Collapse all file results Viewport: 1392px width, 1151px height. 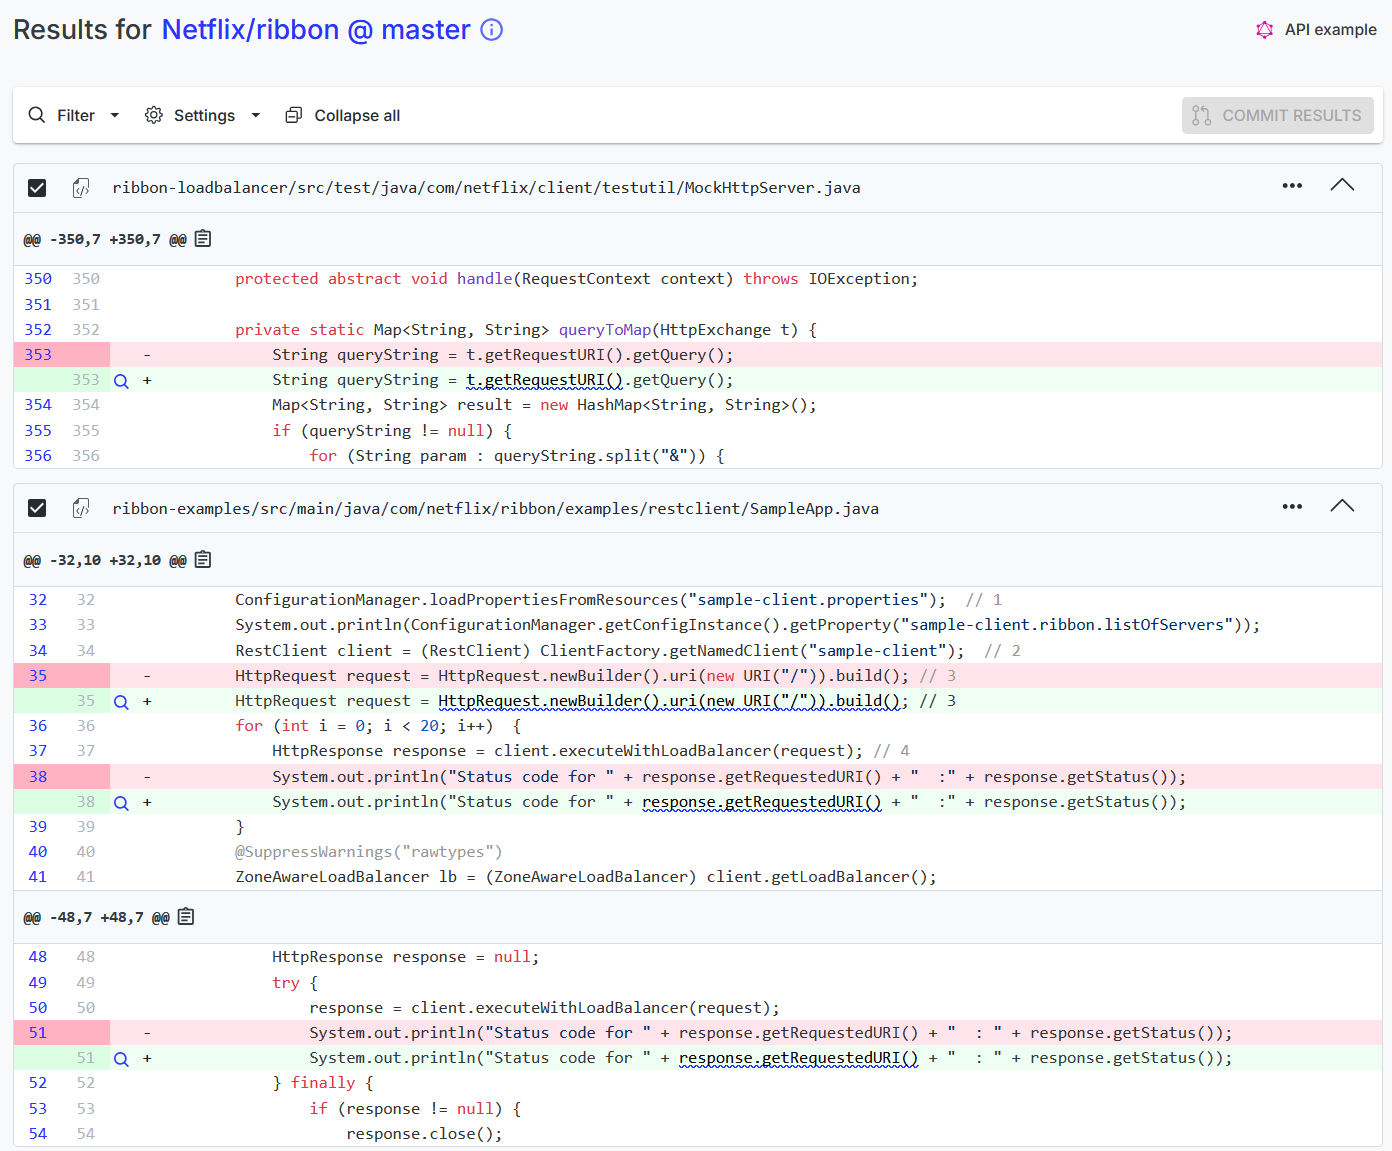pos(343,115)
